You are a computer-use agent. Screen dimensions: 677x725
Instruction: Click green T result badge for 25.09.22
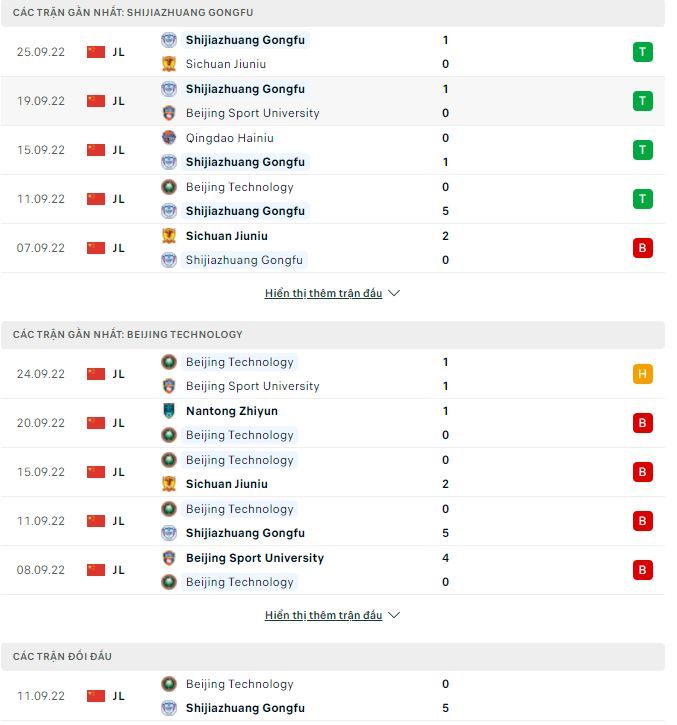coord(642,52)
